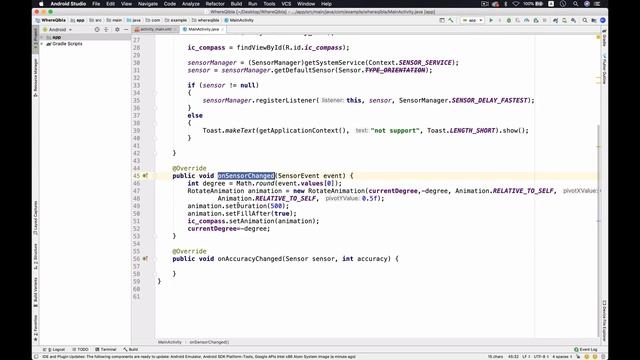The image size is (640, 360).
Task: Click the highlighted onSensorChanged method name
Action: tap(246, 176)
